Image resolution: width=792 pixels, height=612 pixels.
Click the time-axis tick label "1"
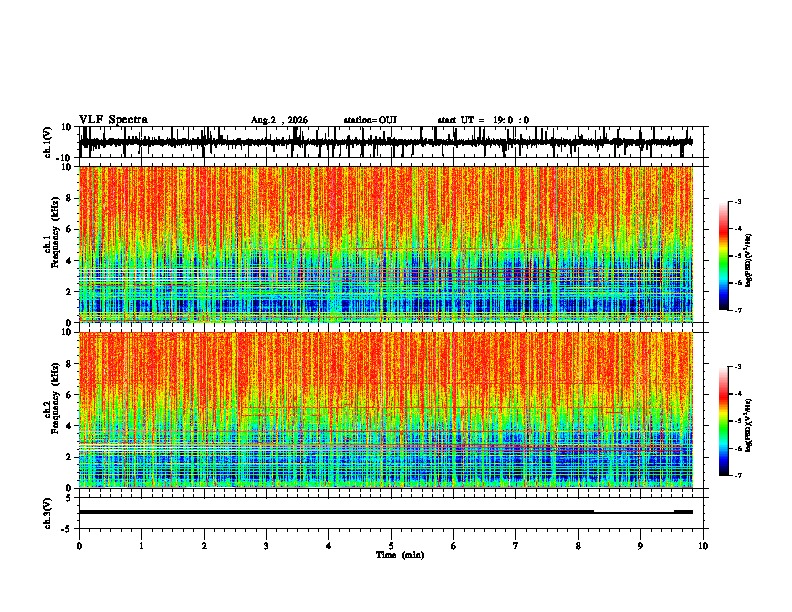[141, 546]
